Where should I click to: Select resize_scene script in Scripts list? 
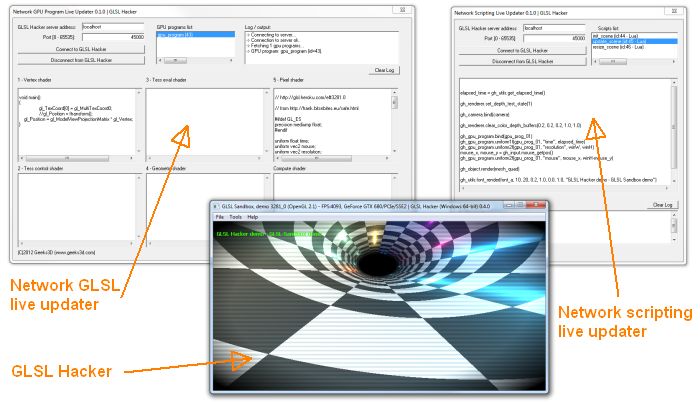[x=634, y=47]
